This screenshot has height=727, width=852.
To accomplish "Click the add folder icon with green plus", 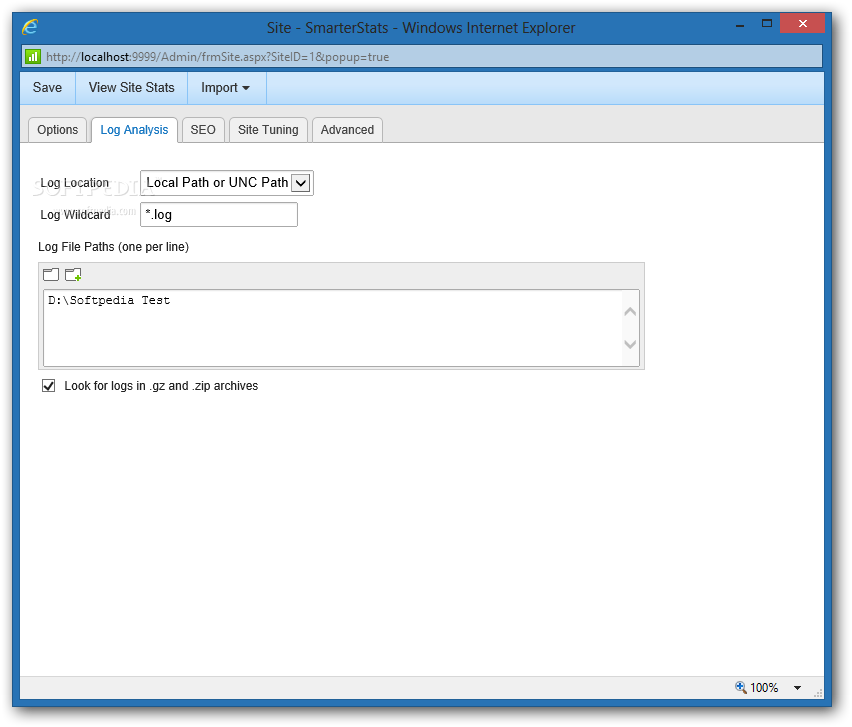I will tap(73, 274).
